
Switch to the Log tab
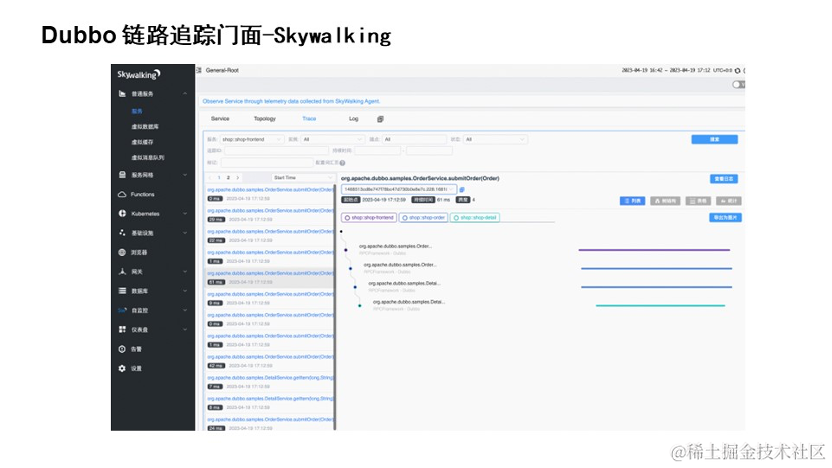tap(354, 119)
